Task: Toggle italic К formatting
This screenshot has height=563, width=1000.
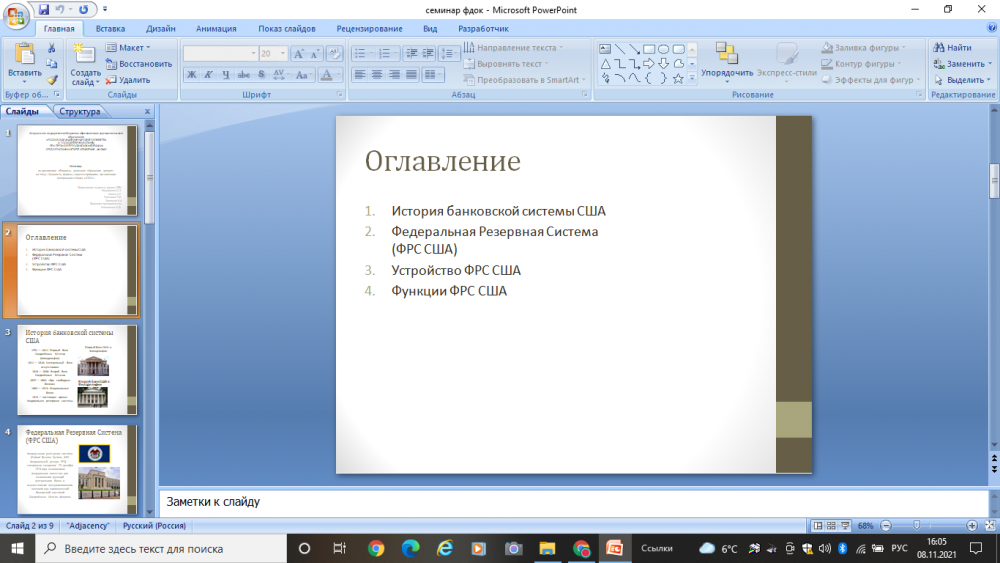Action: (x=210, y=74)
